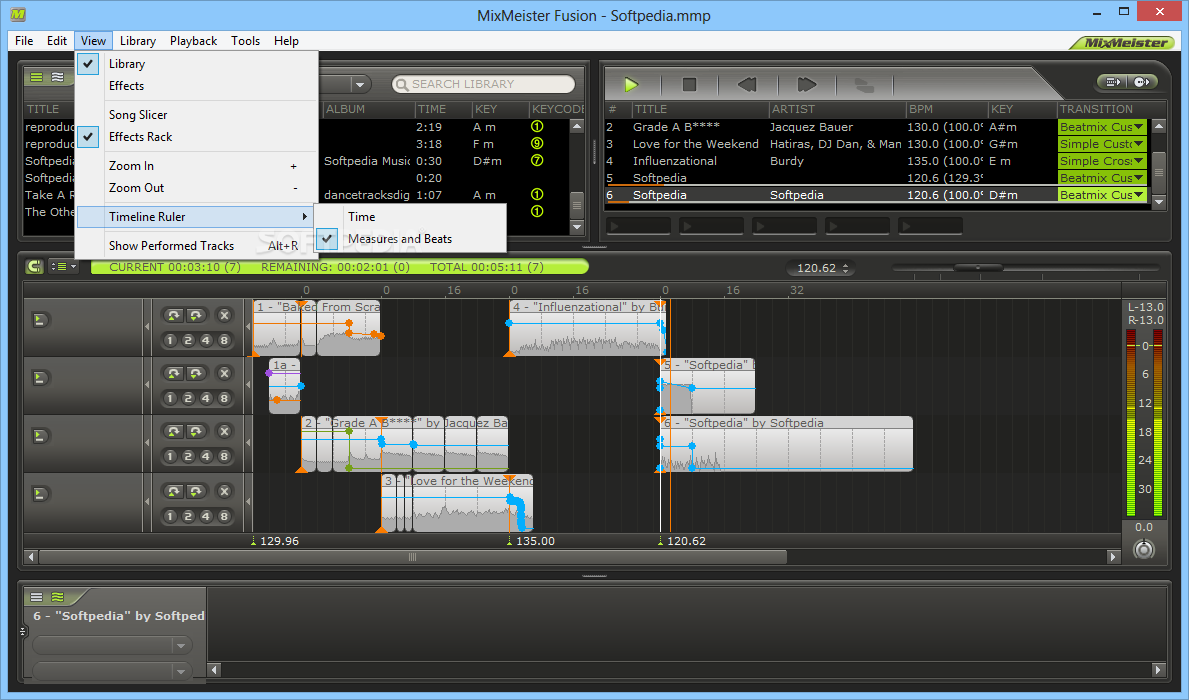Click the X button on the "1a" clip track
1189x700 pixels.
(224, 373)
